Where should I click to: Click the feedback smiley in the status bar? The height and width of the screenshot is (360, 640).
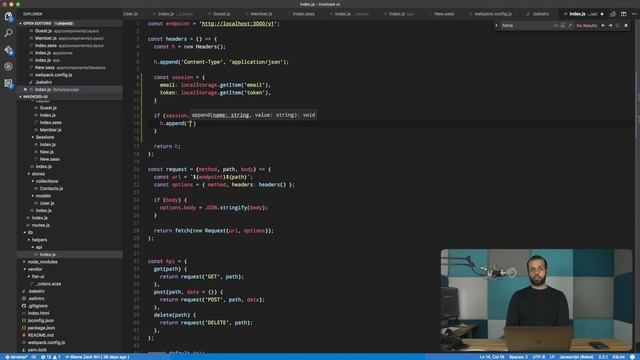[632, 357]
